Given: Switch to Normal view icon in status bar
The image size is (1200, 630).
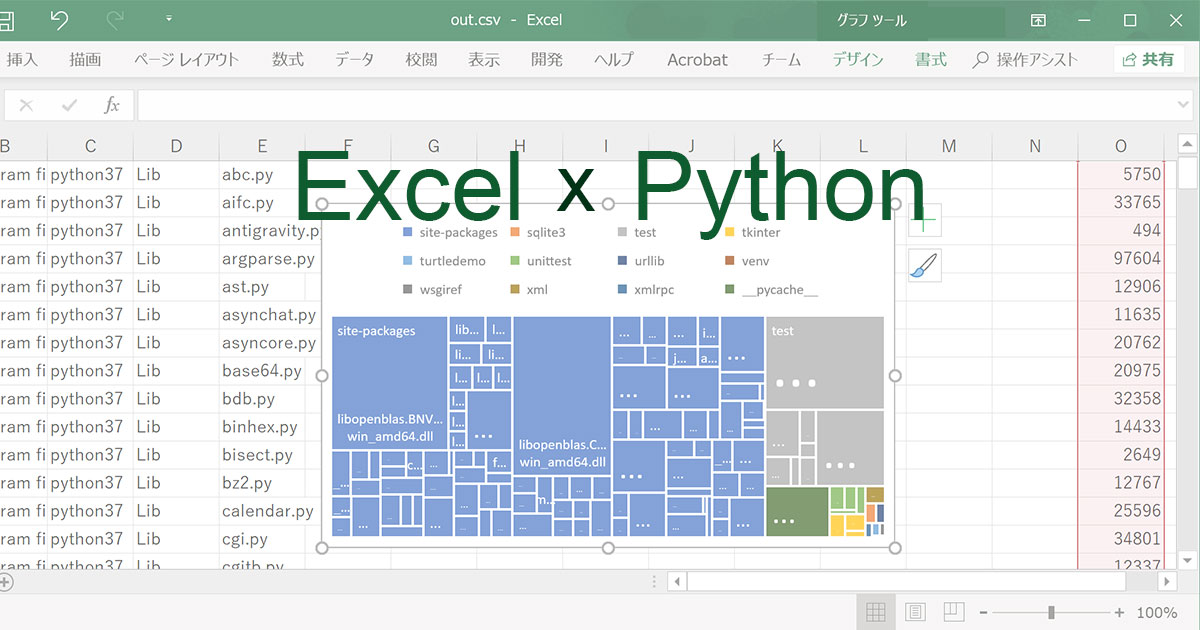Looking at the screenshot, I should point(875,612).
